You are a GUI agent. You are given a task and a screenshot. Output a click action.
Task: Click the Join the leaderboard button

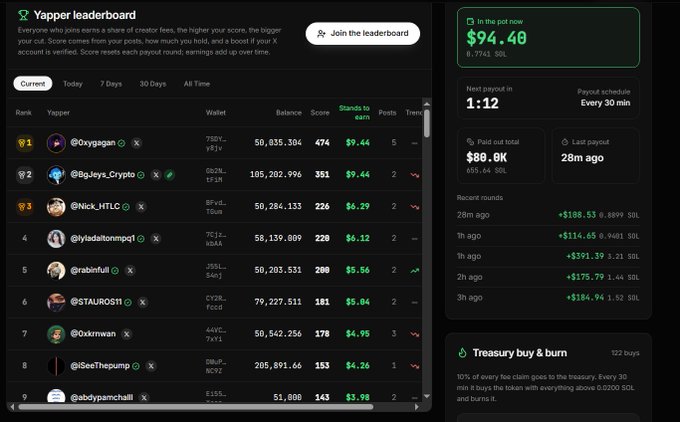click(363, 33)
